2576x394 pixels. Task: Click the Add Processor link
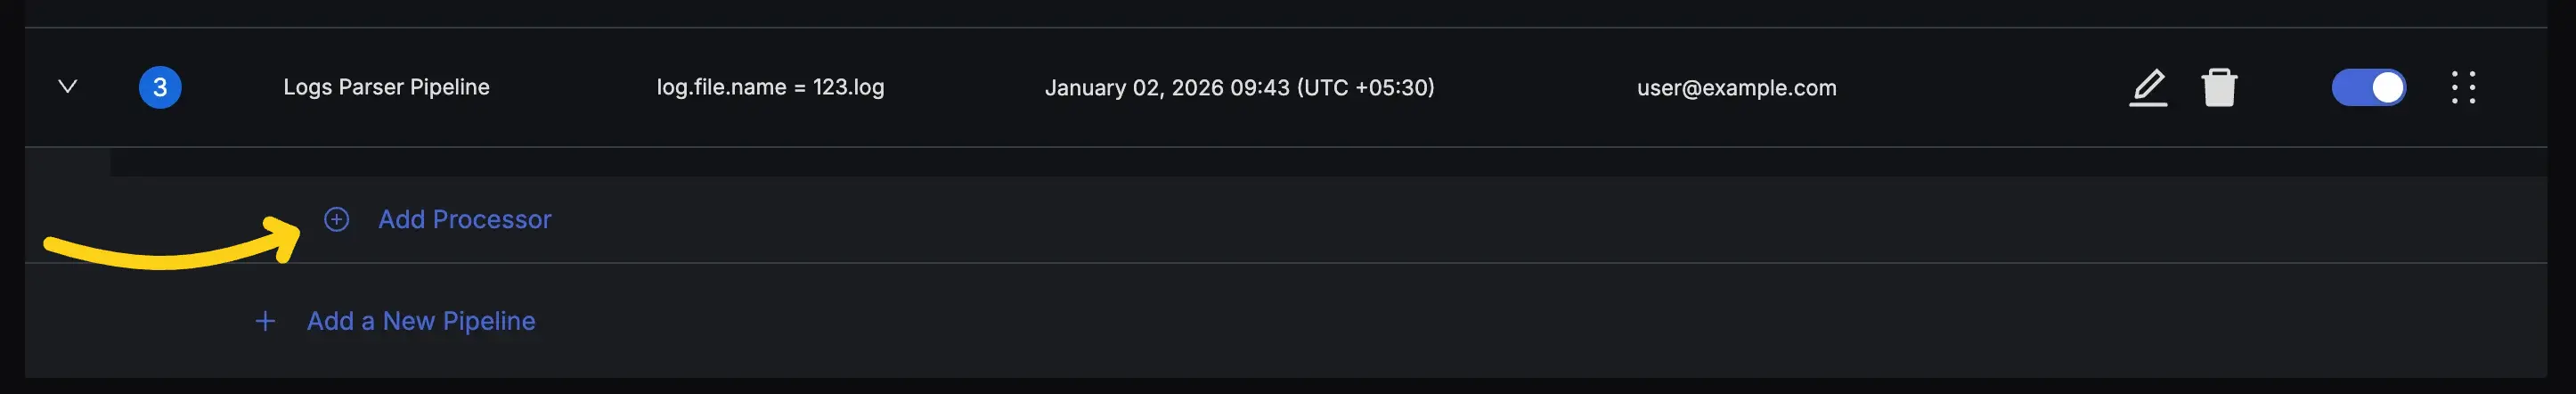pyautogui.click(x=464, y=219)
